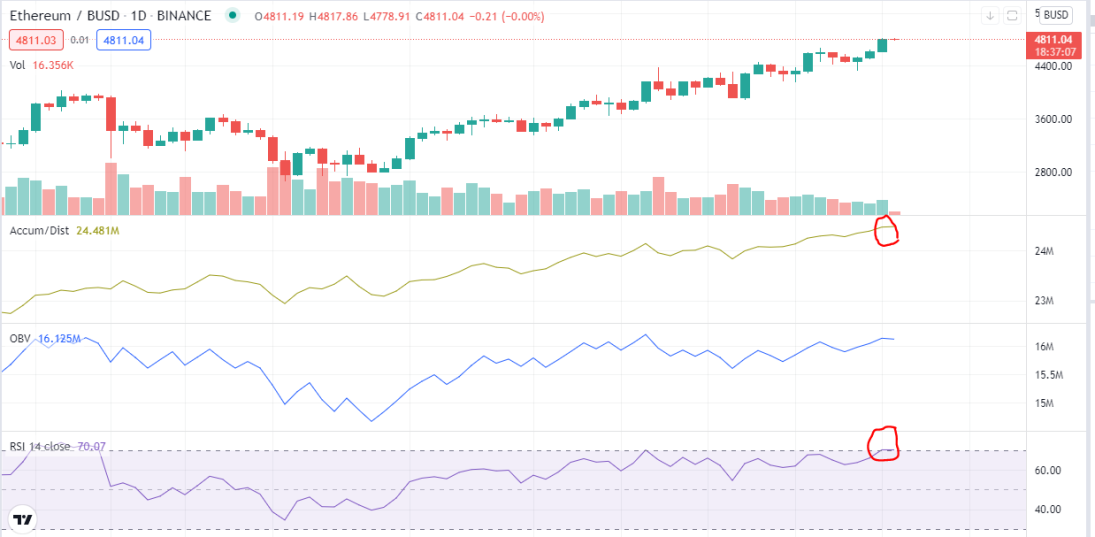Select the OBV indicator label
Screen dimensions: 1095x537
click(20, 339)
